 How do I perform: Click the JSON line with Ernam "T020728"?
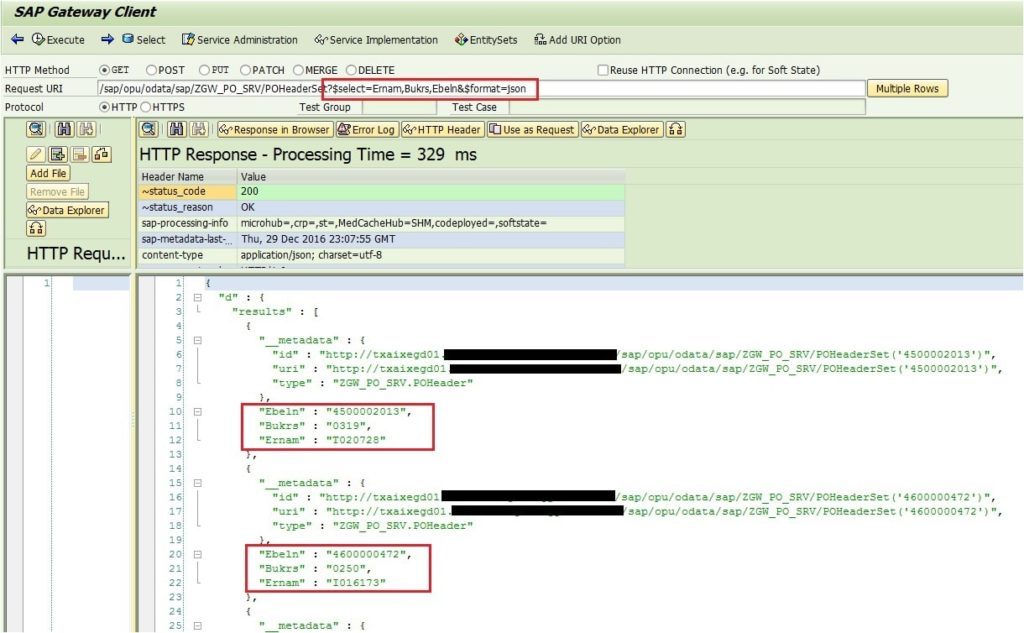pyautogui.click(x=322, y=440)
